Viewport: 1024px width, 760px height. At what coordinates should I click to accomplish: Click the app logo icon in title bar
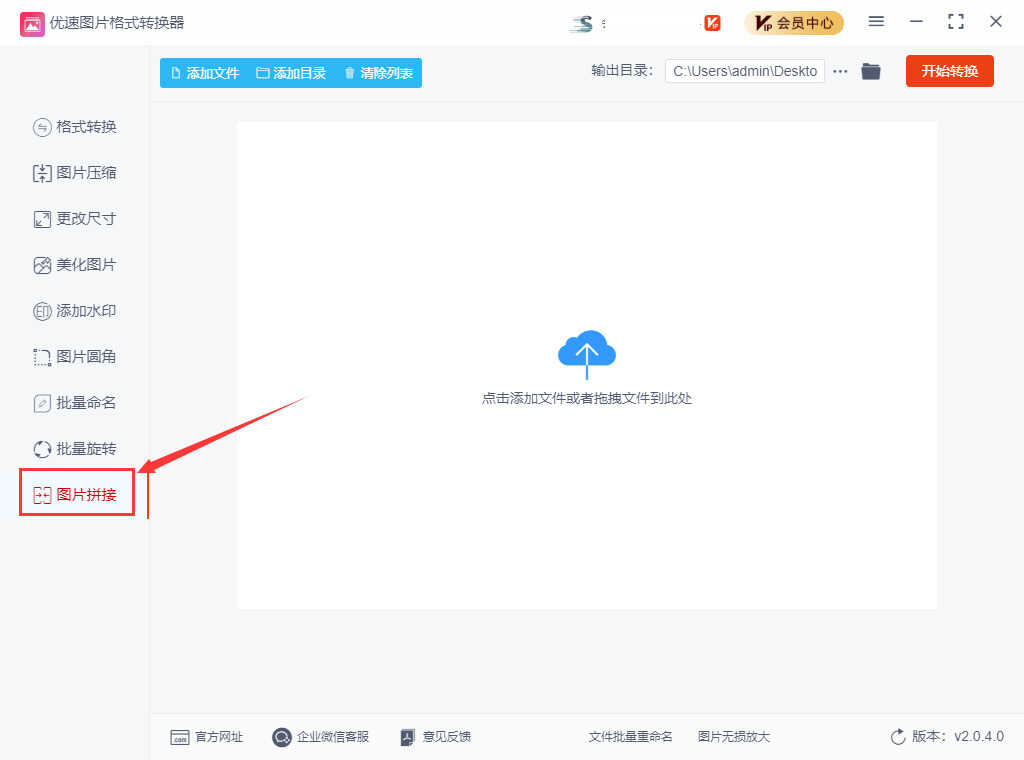tap(32, 24)
